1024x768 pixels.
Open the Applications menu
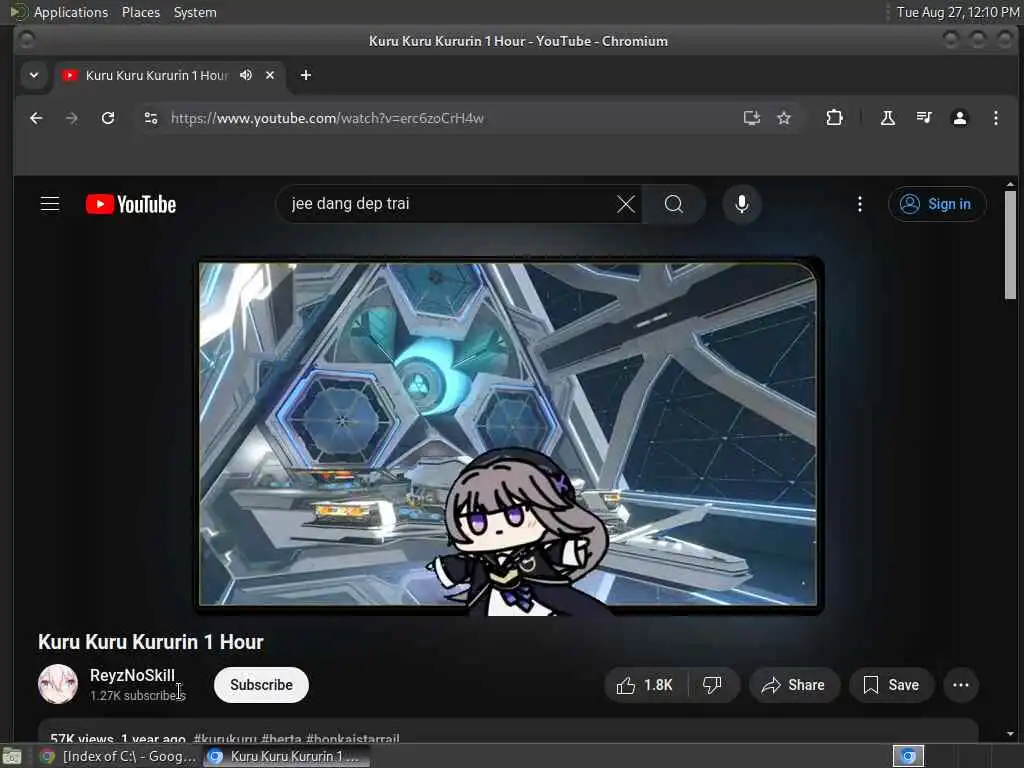pyautogui.click(x=71, y=12)
